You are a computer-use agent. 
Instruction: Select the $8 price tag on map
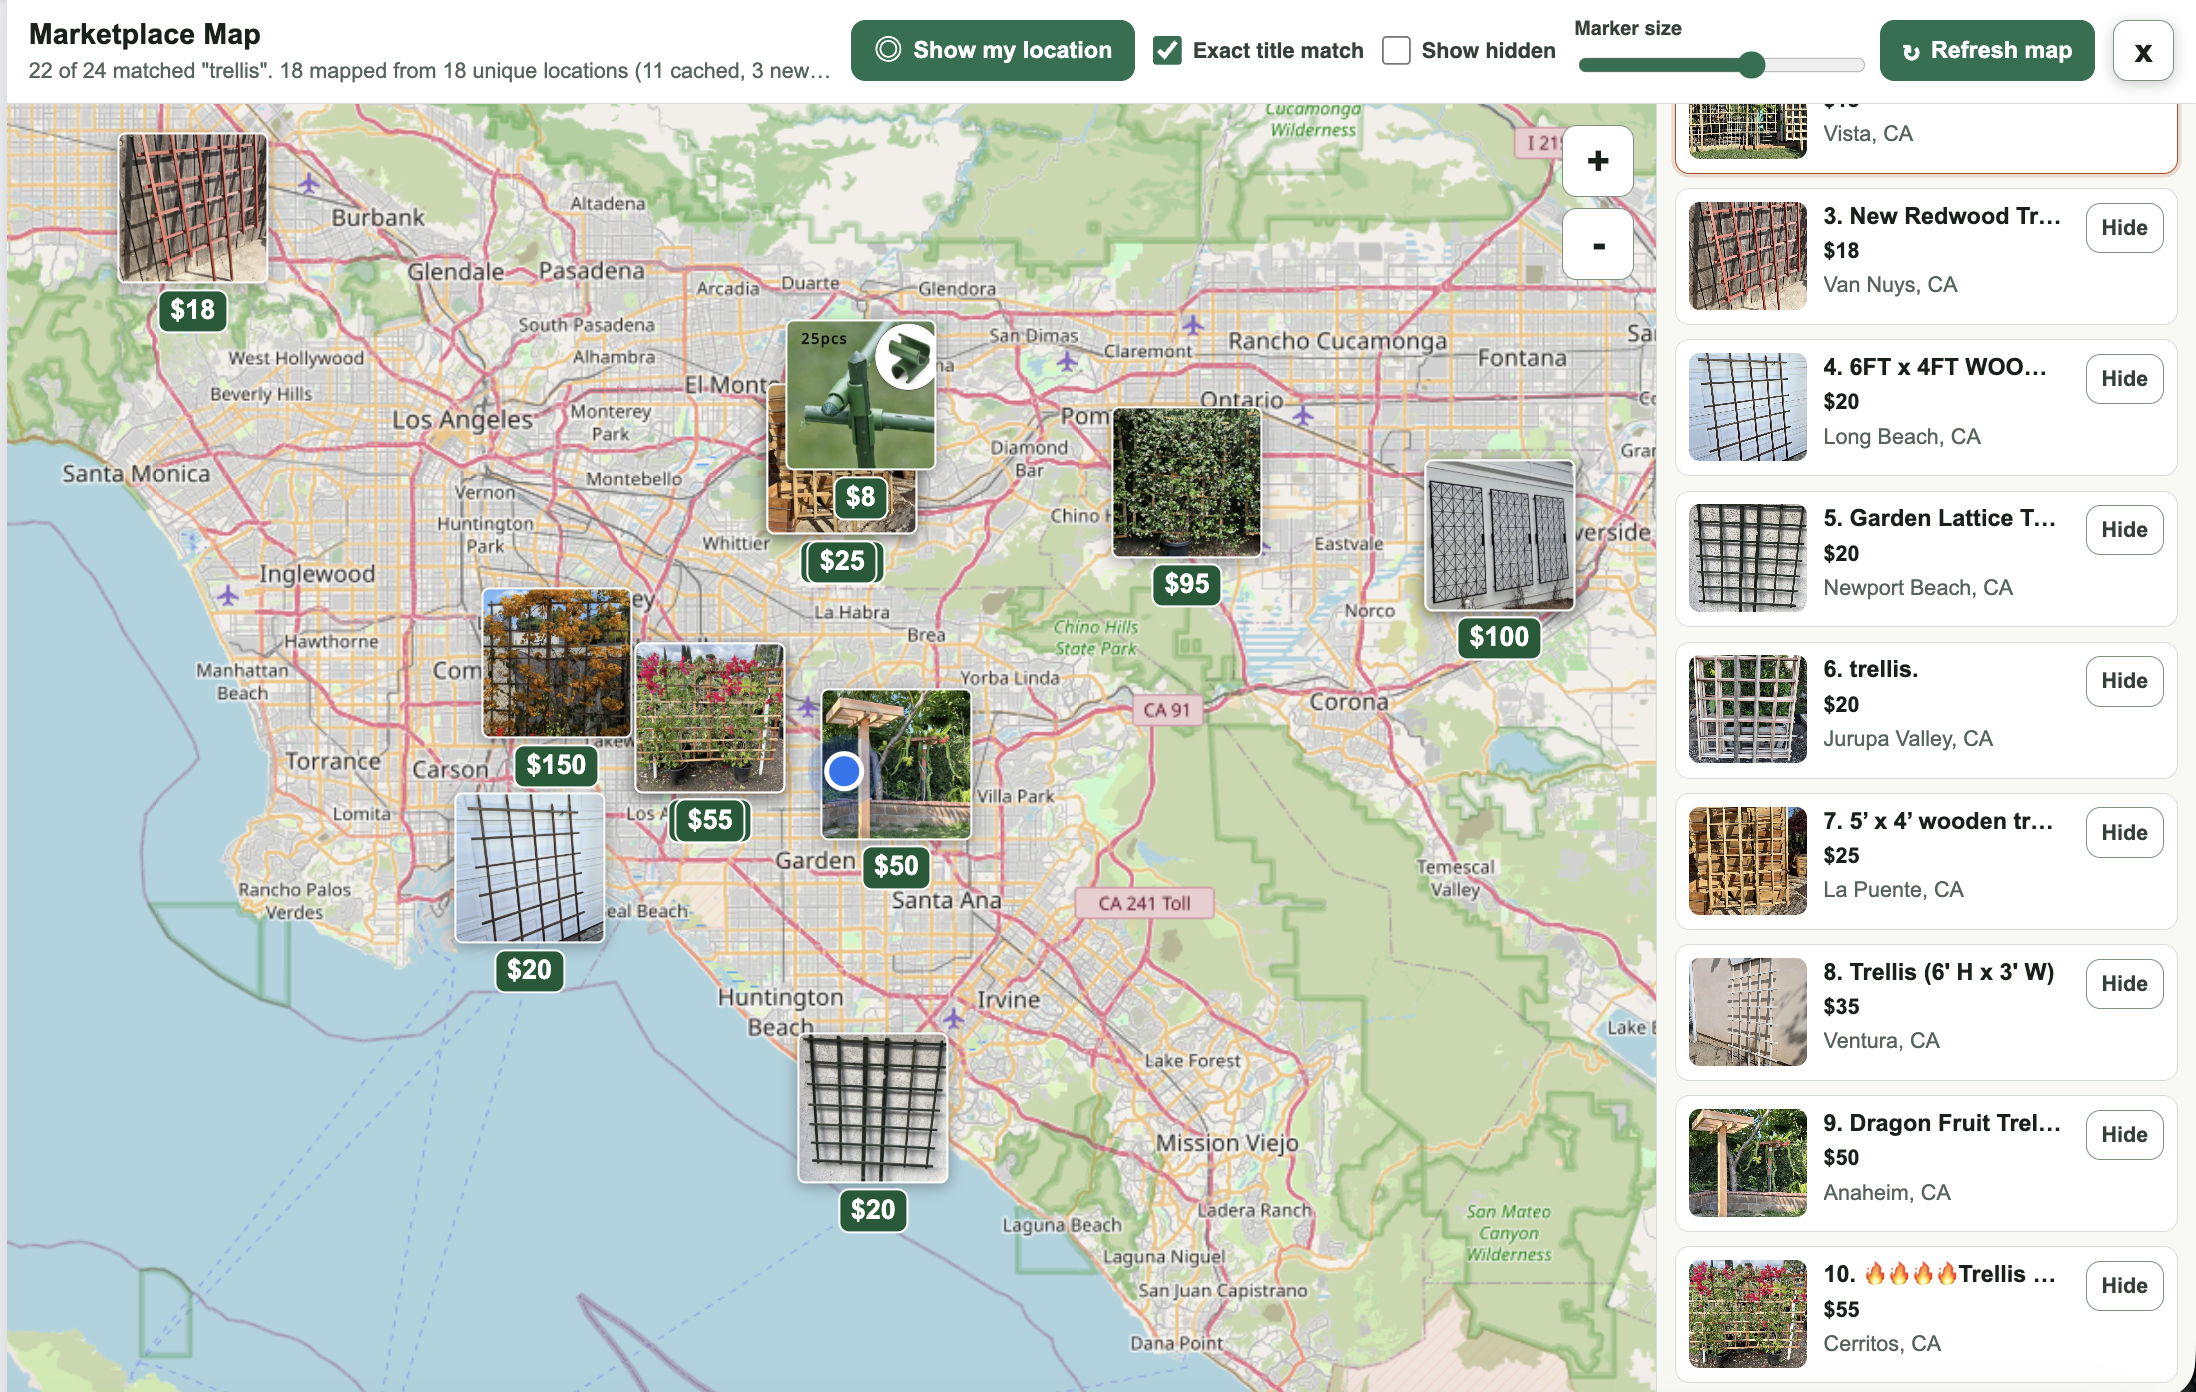(860, 497)
